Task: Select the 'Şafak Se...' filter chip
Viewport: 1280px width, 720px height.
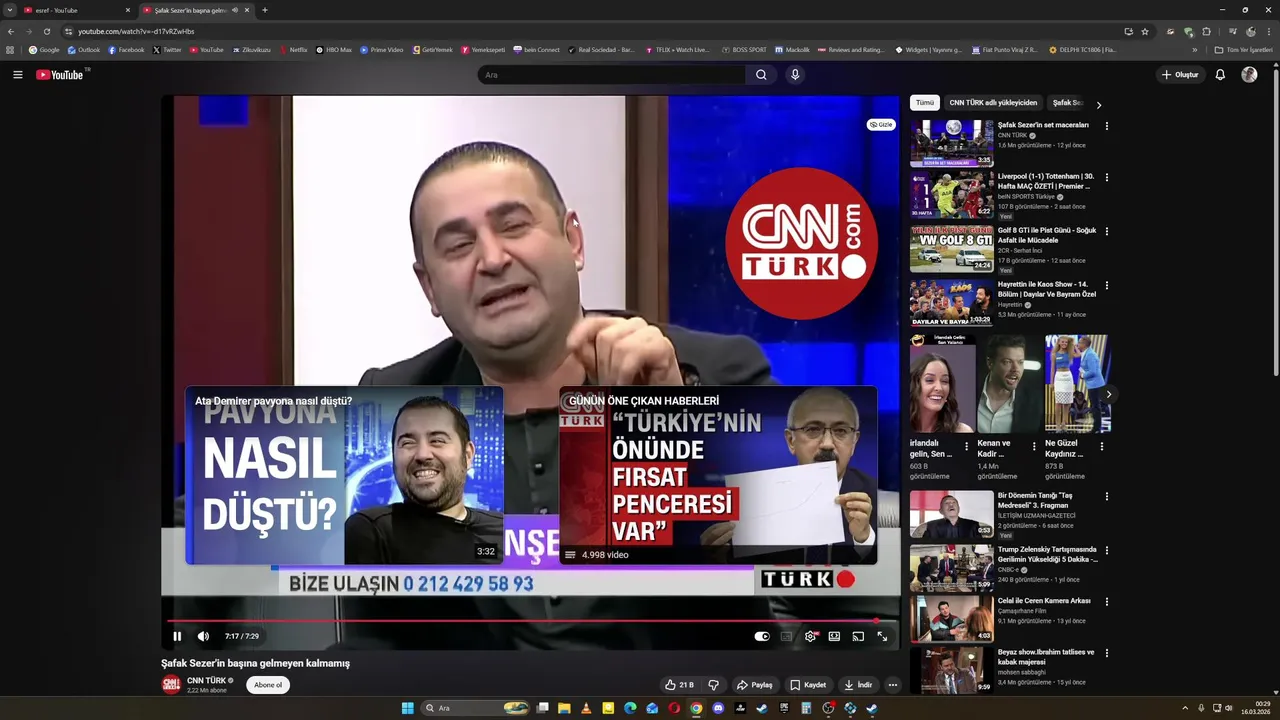Action: point(1068,103)
